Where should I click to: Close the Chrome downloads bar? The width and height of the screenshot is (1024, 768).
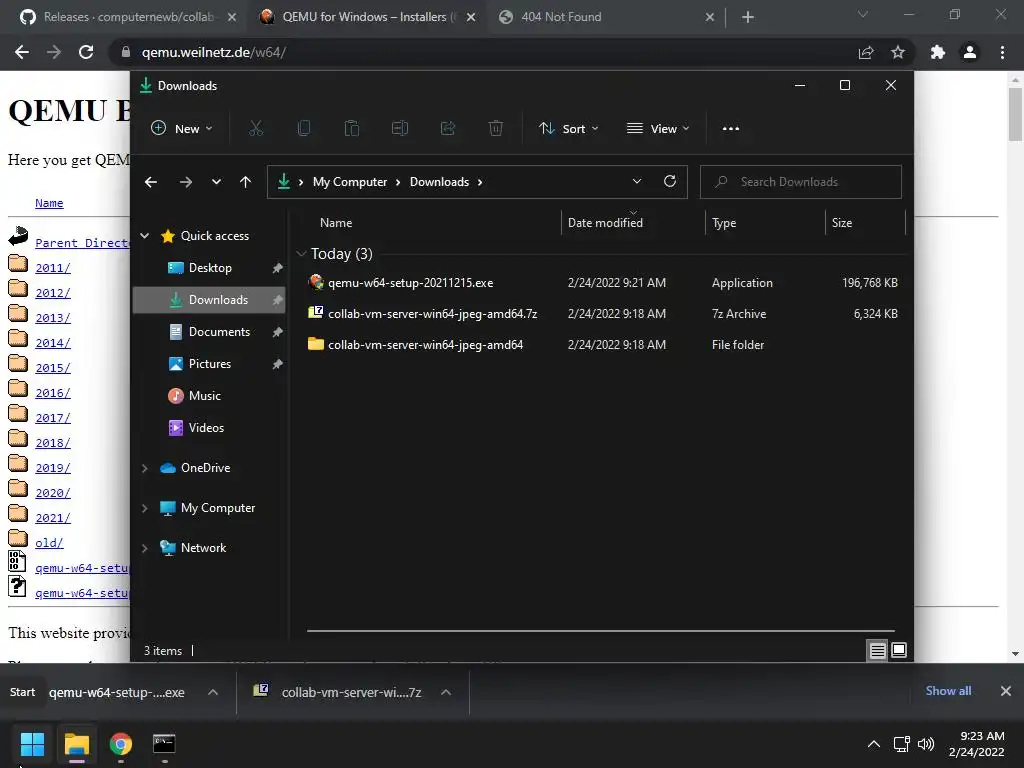tap(1006, 691)
